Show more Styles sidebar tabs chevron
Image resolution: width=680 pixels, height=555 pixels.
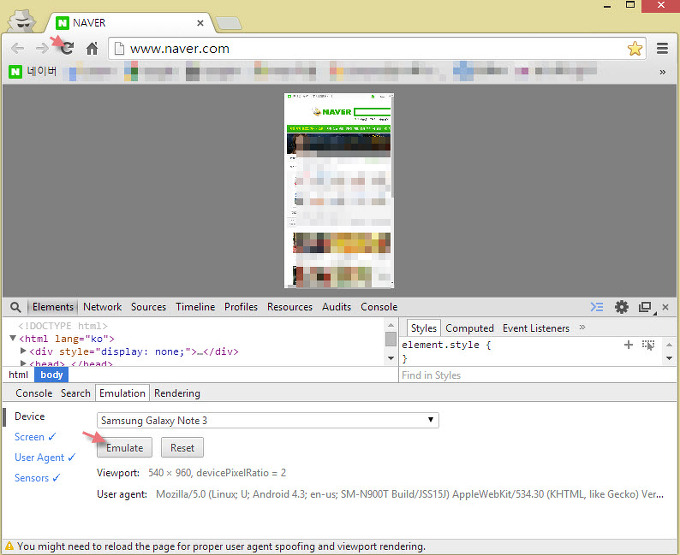pyautogui.click(x=582, y=328)
